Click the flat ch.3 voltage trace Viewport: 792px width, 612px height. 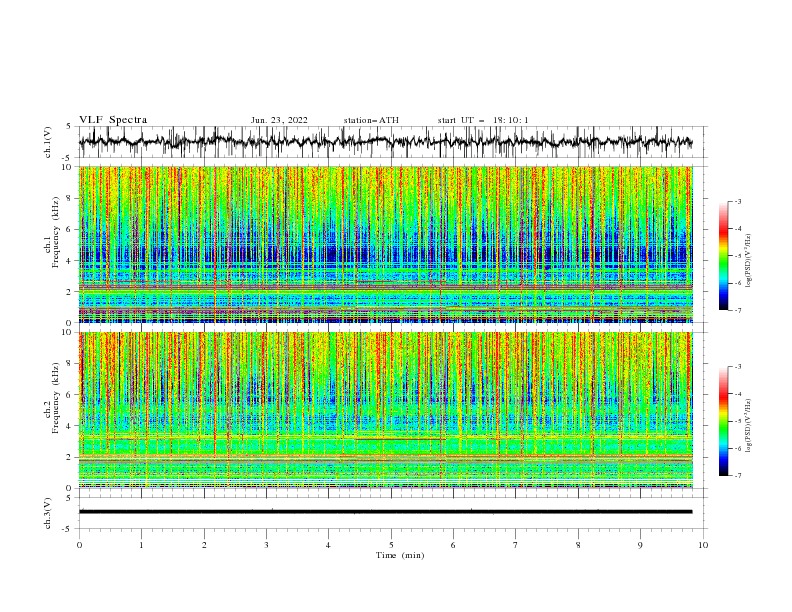click(x=386, y=512)
